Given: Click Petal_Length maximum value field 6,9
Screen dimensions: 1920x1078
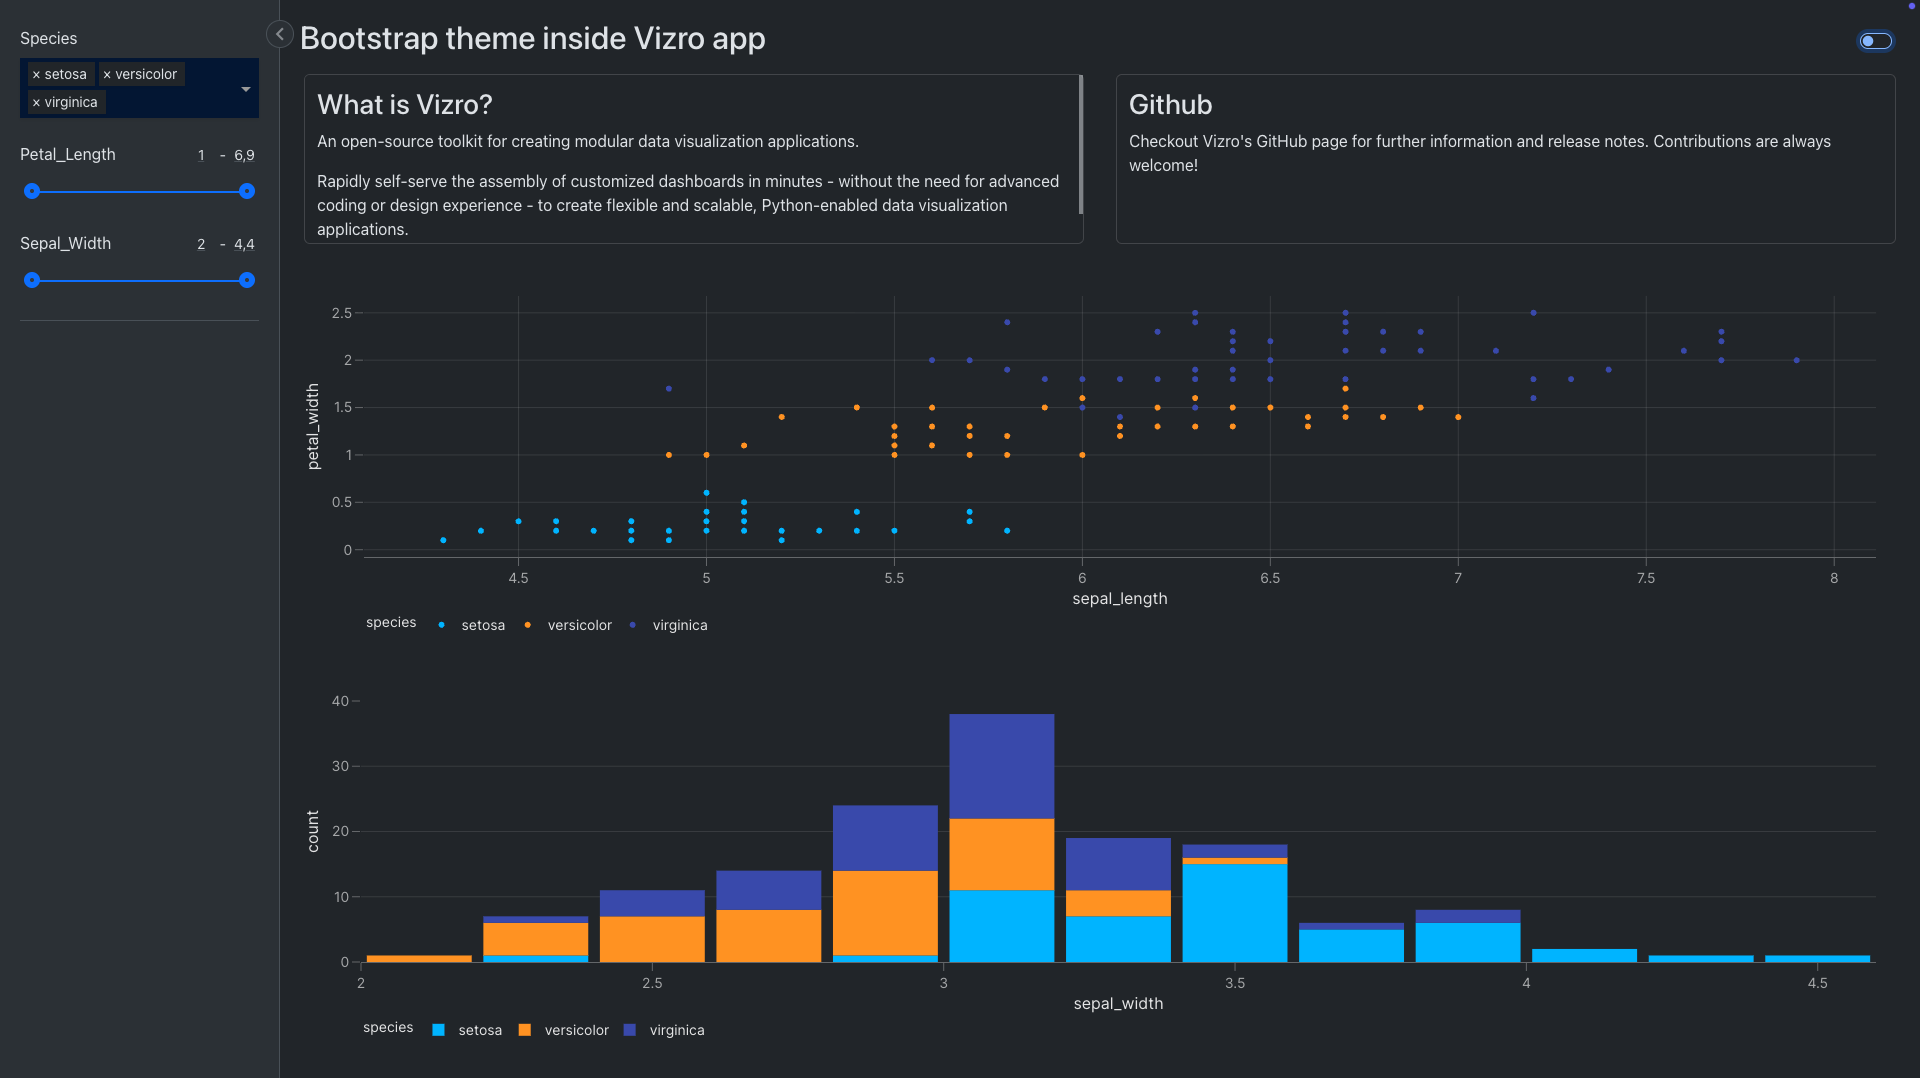Looking at the screenshot, I should [244, 155].
